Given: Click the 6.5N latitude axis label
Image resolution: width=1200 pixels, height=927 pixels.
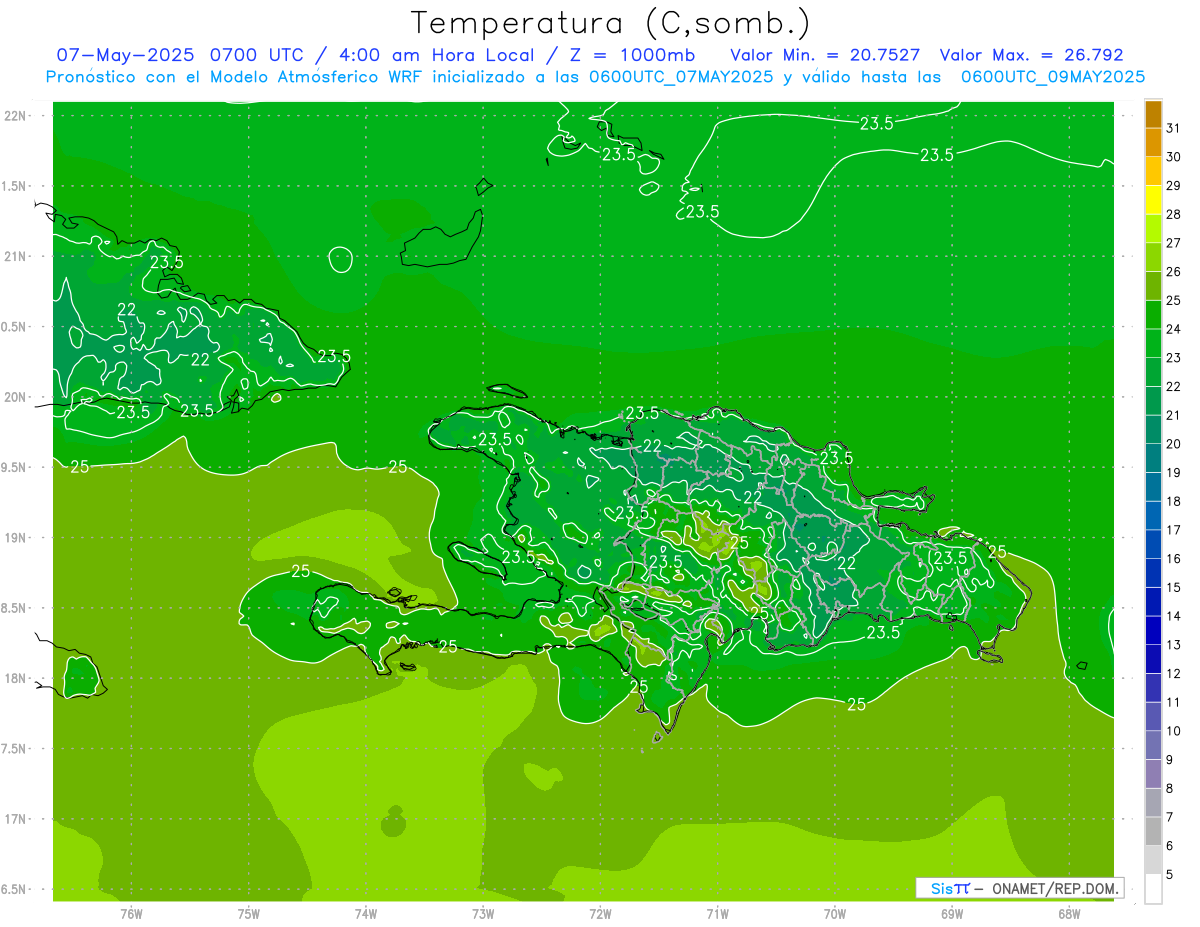Looking at the screenshot, I should point(15,889).
